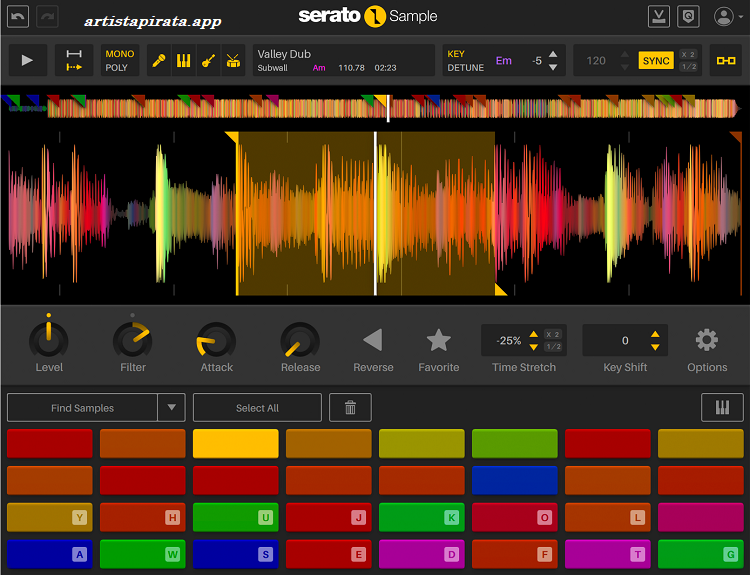
Task: Select the piano keys melody stem icon
Action: (x=184, y=60)
